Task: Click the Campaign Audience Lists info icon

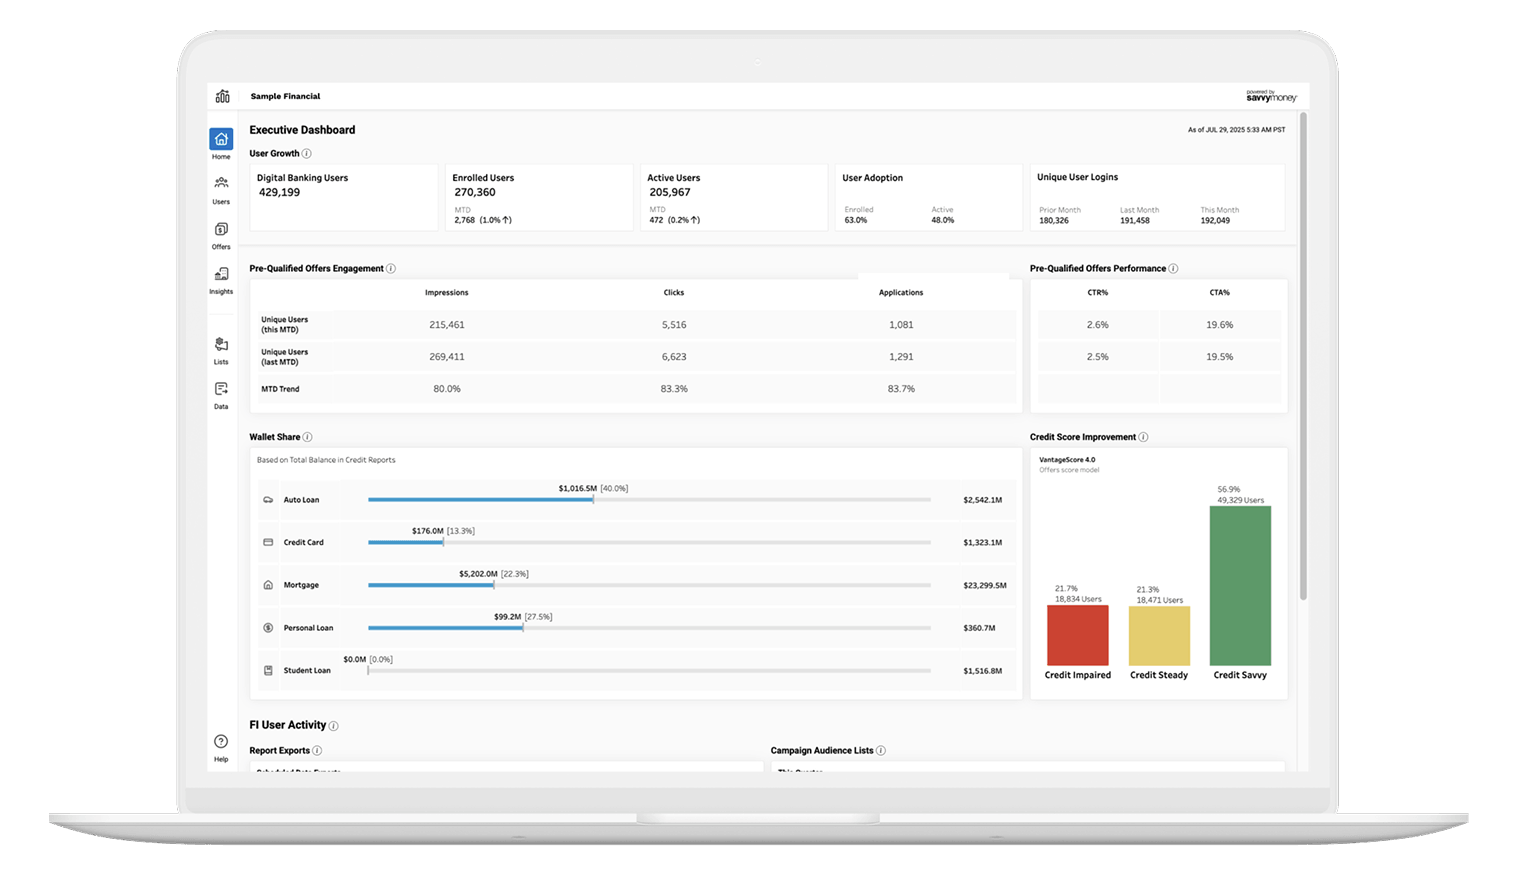Action: 881,750
